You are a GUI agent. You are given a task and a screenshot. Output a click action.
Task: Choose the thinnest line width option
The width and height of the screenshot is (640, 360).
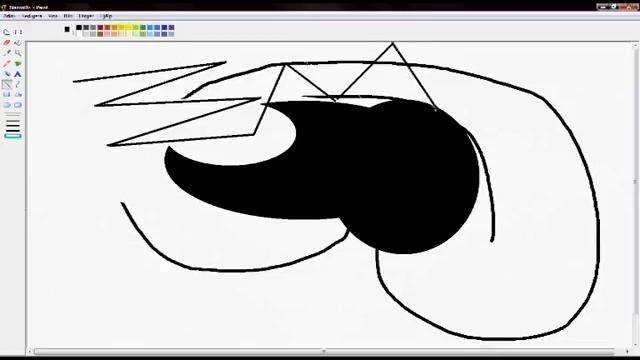(x=13, y=116)
